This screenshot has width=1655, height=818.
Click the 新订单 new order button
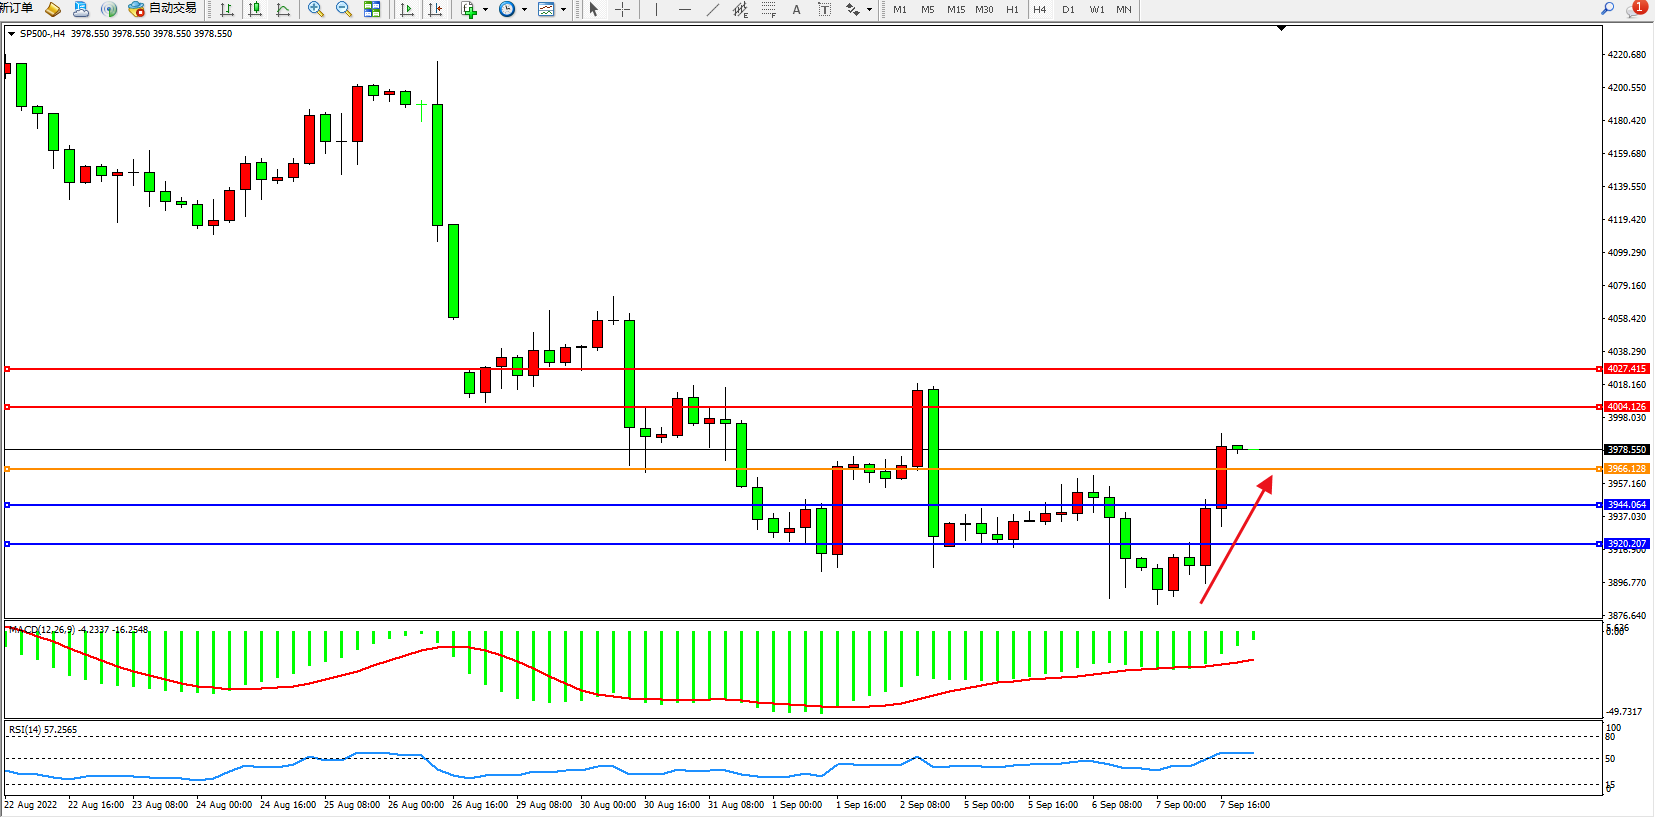point(16,9)
